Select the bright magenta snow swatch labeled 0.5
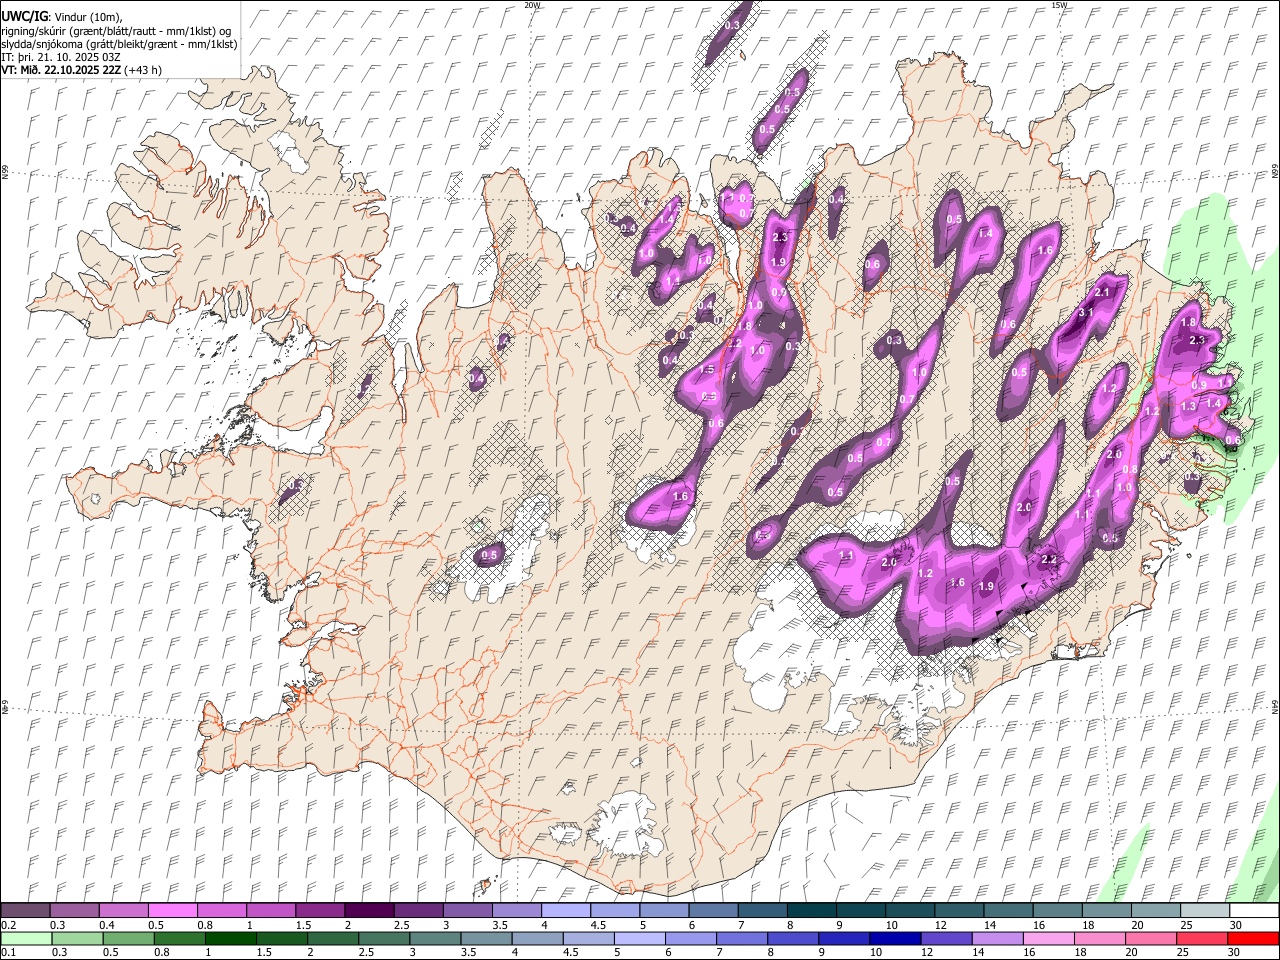The width and height of the screenshot is (1280, 960). point(172,910)
